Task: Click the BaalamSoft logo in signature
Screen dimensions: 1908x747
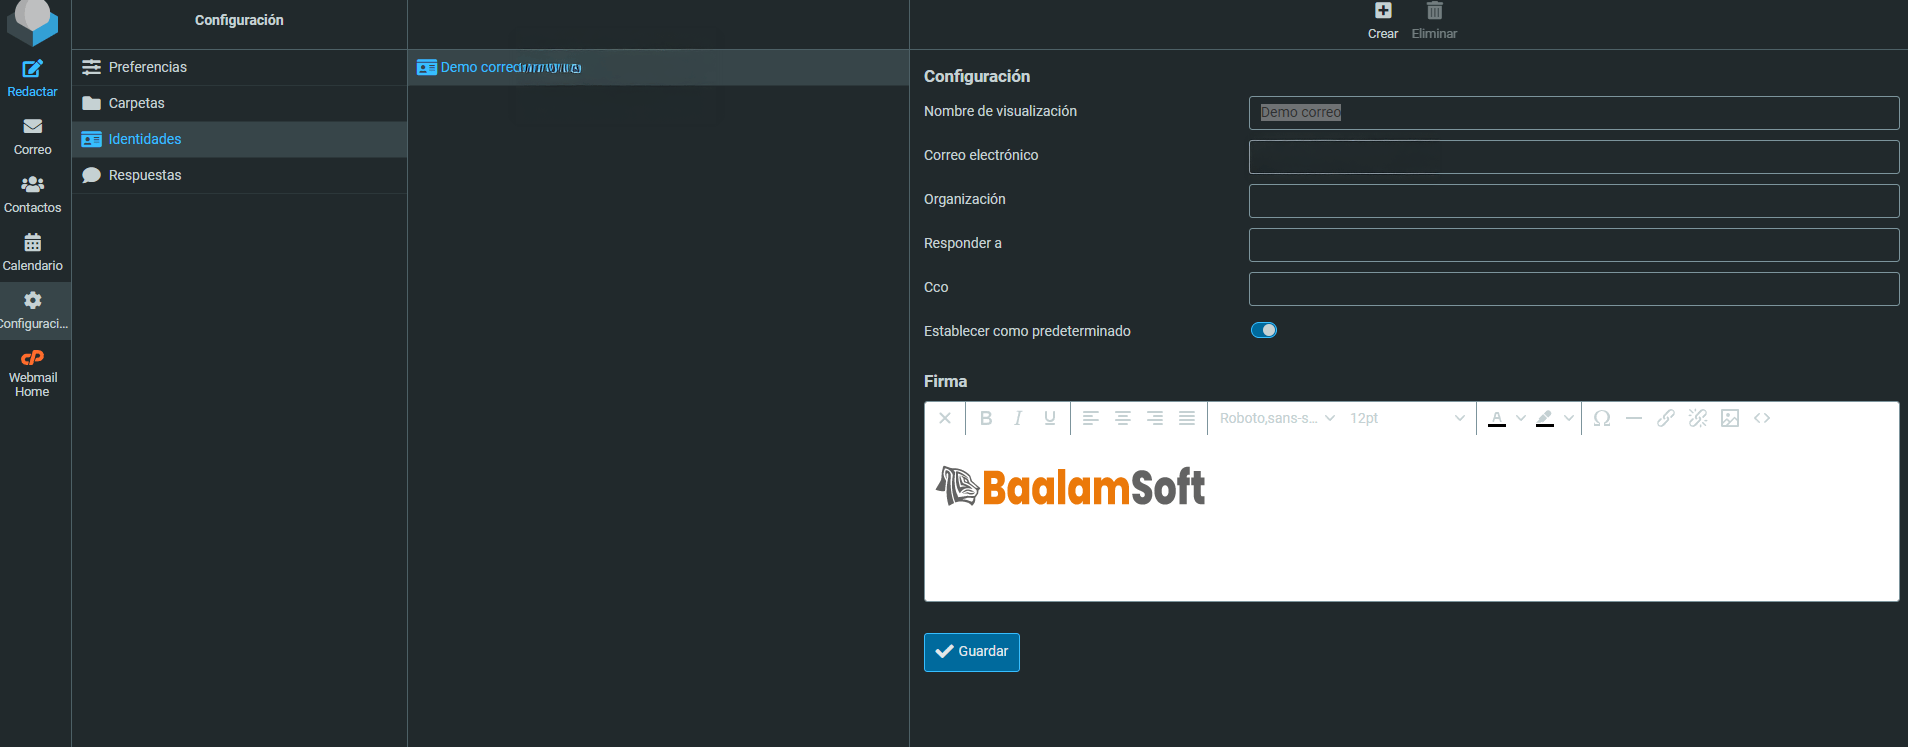Action: point(1071,487)
